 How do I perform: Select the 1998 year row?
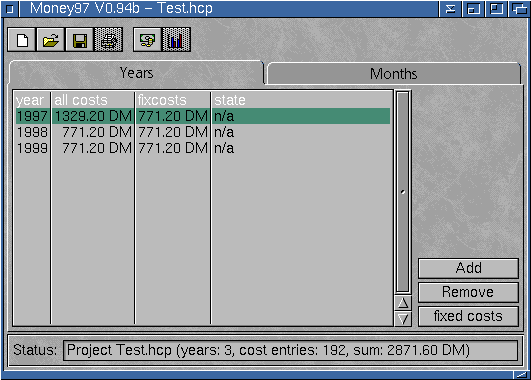tap(203, 132)
